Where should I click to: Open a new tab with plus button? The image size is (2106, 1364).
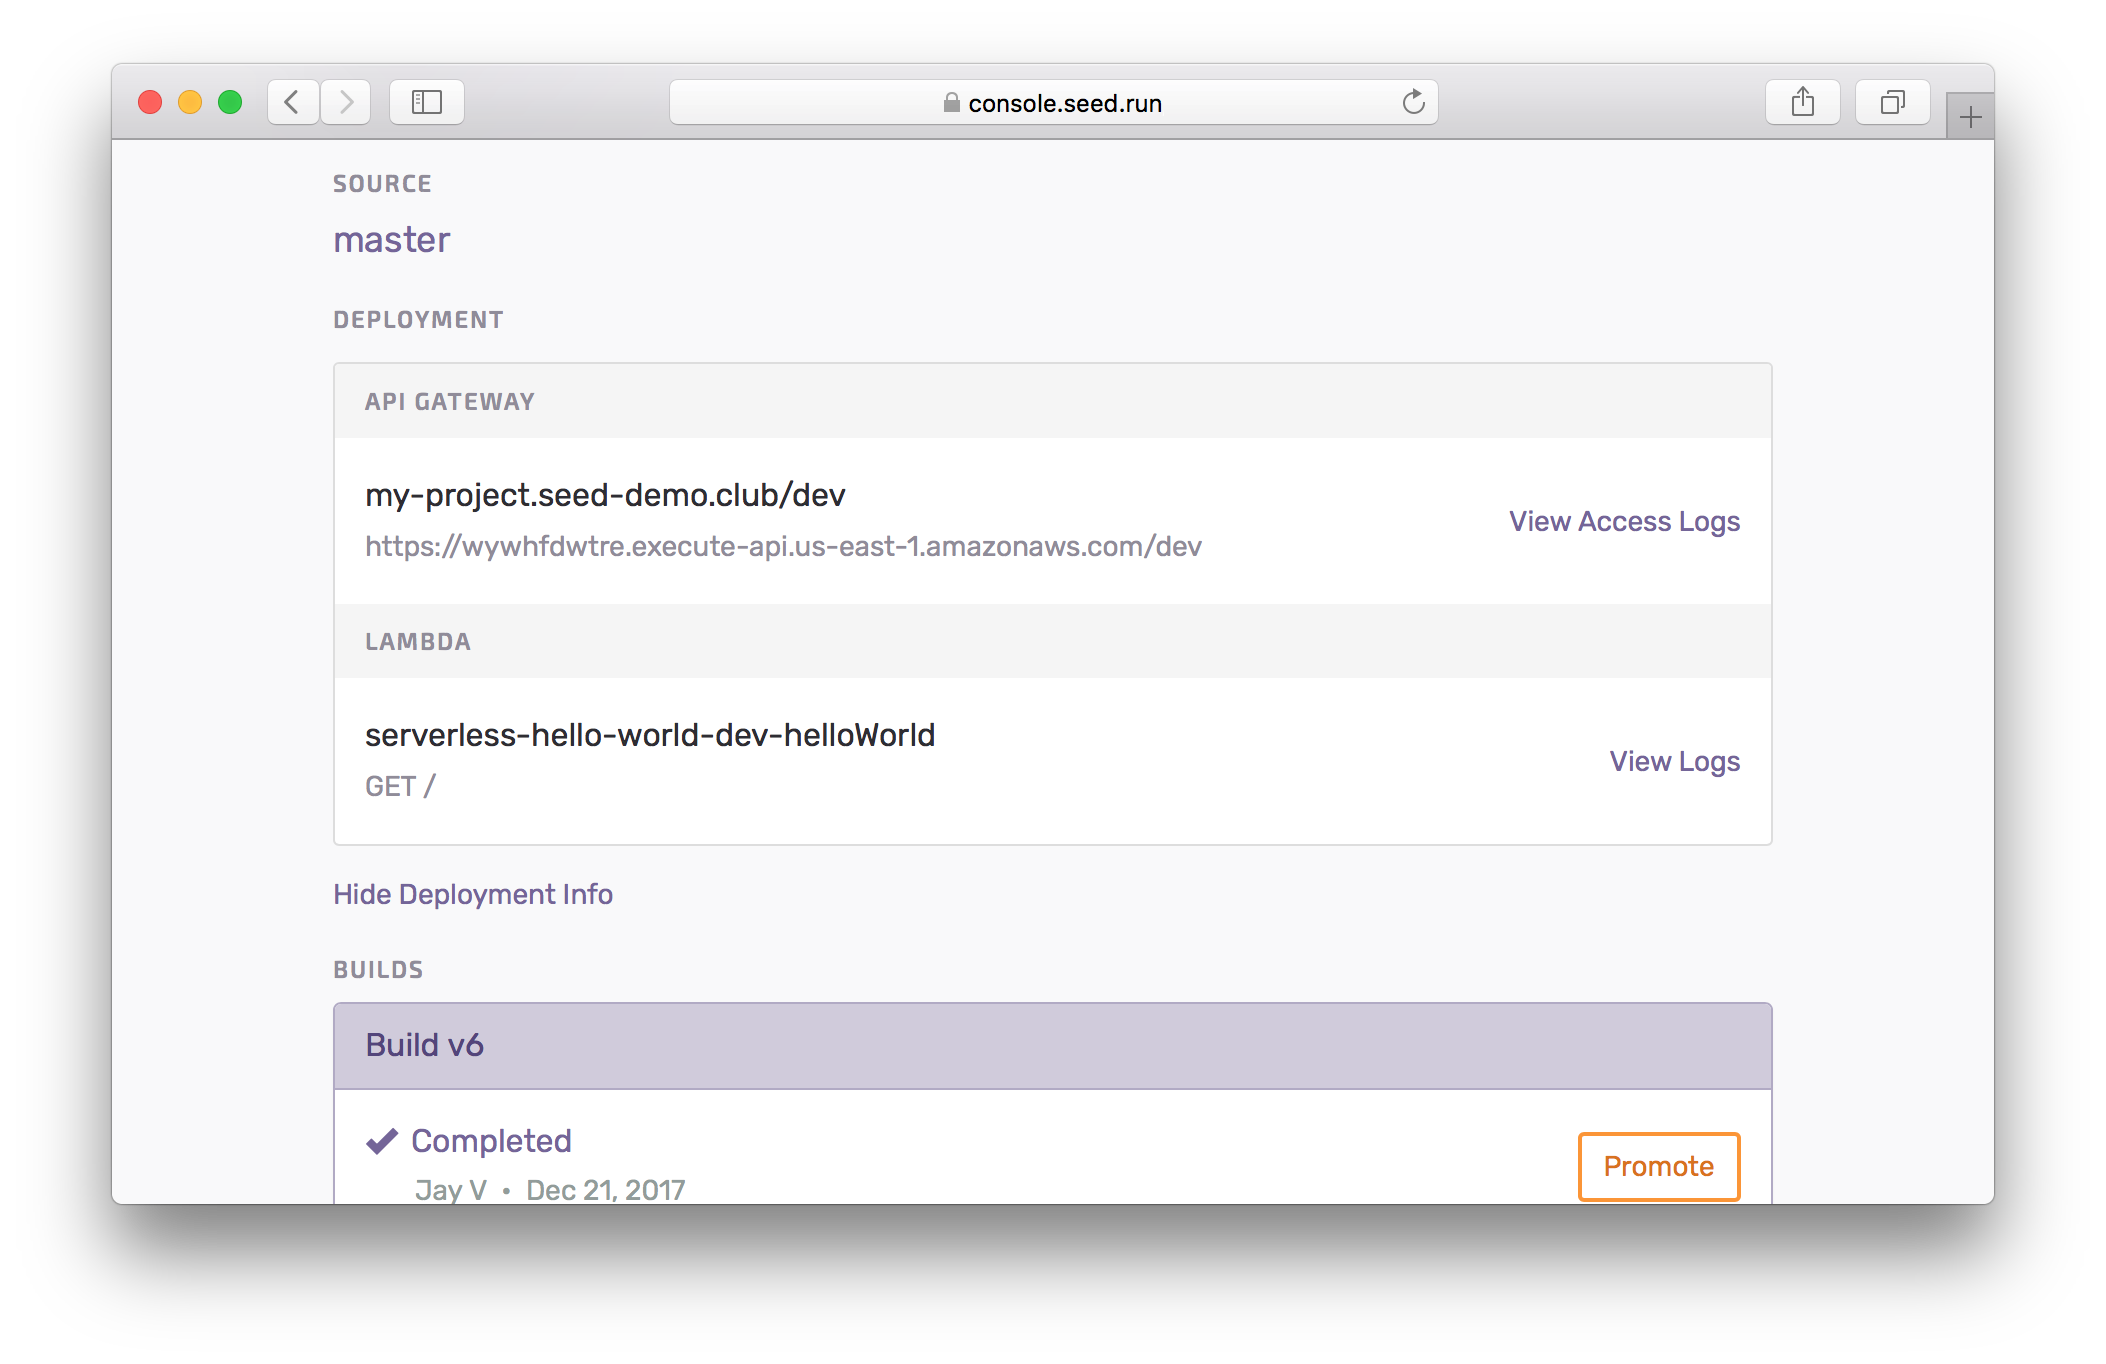[1970, 118]
